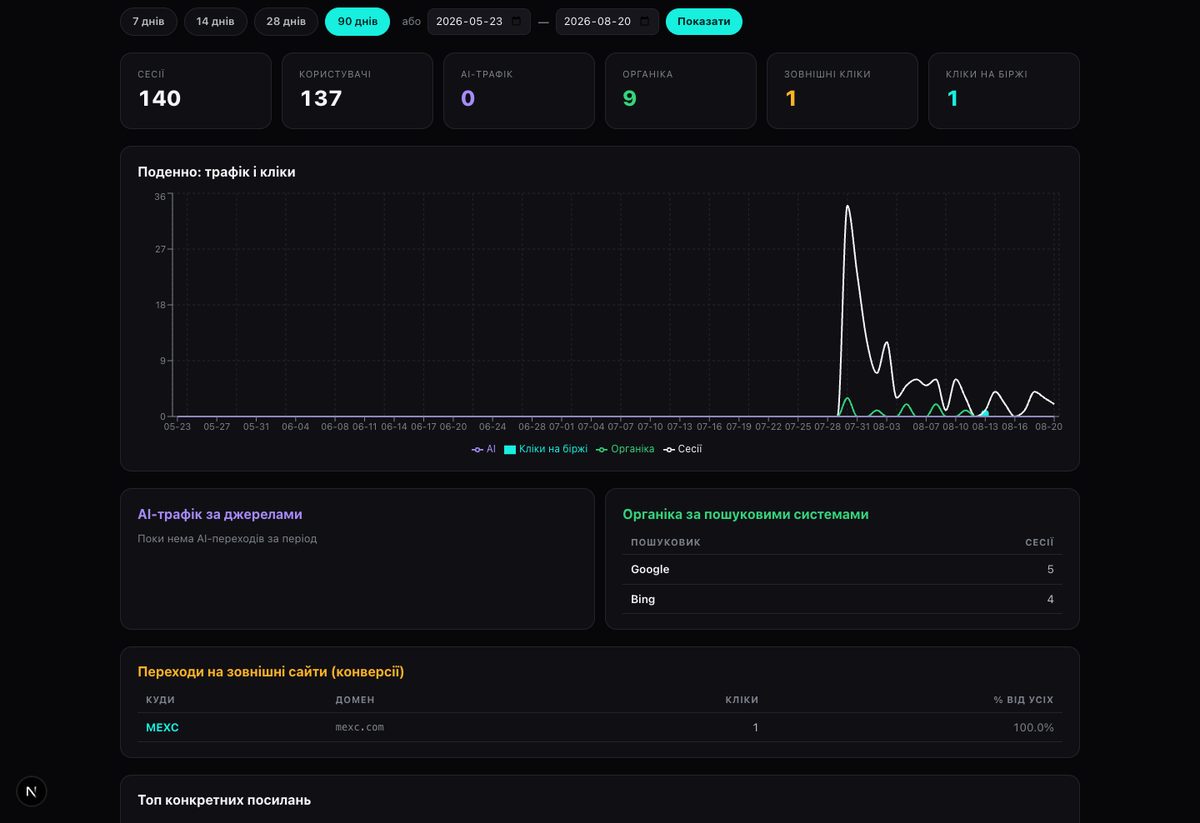The height and width of the screenshot is (823, 1200).
Task: Click the AI-трафік за джерелами heading
Action: coord(220,514)
